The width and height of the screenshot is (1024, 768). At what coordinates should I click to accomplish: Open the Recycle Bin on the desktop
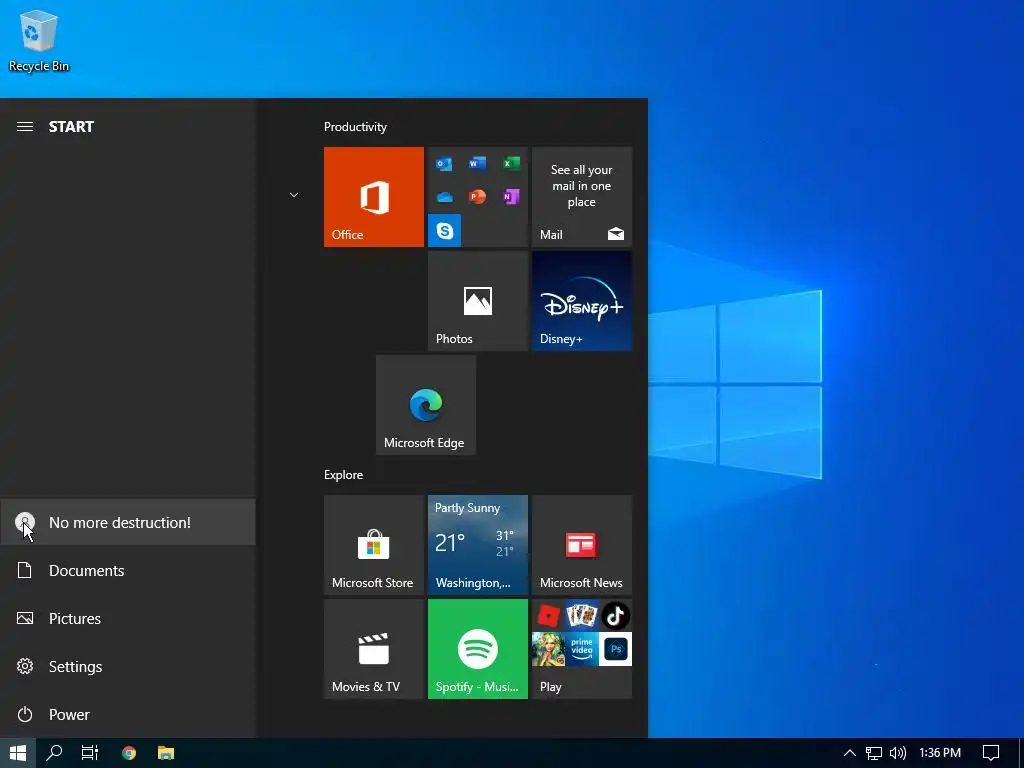tap(39, 41)
